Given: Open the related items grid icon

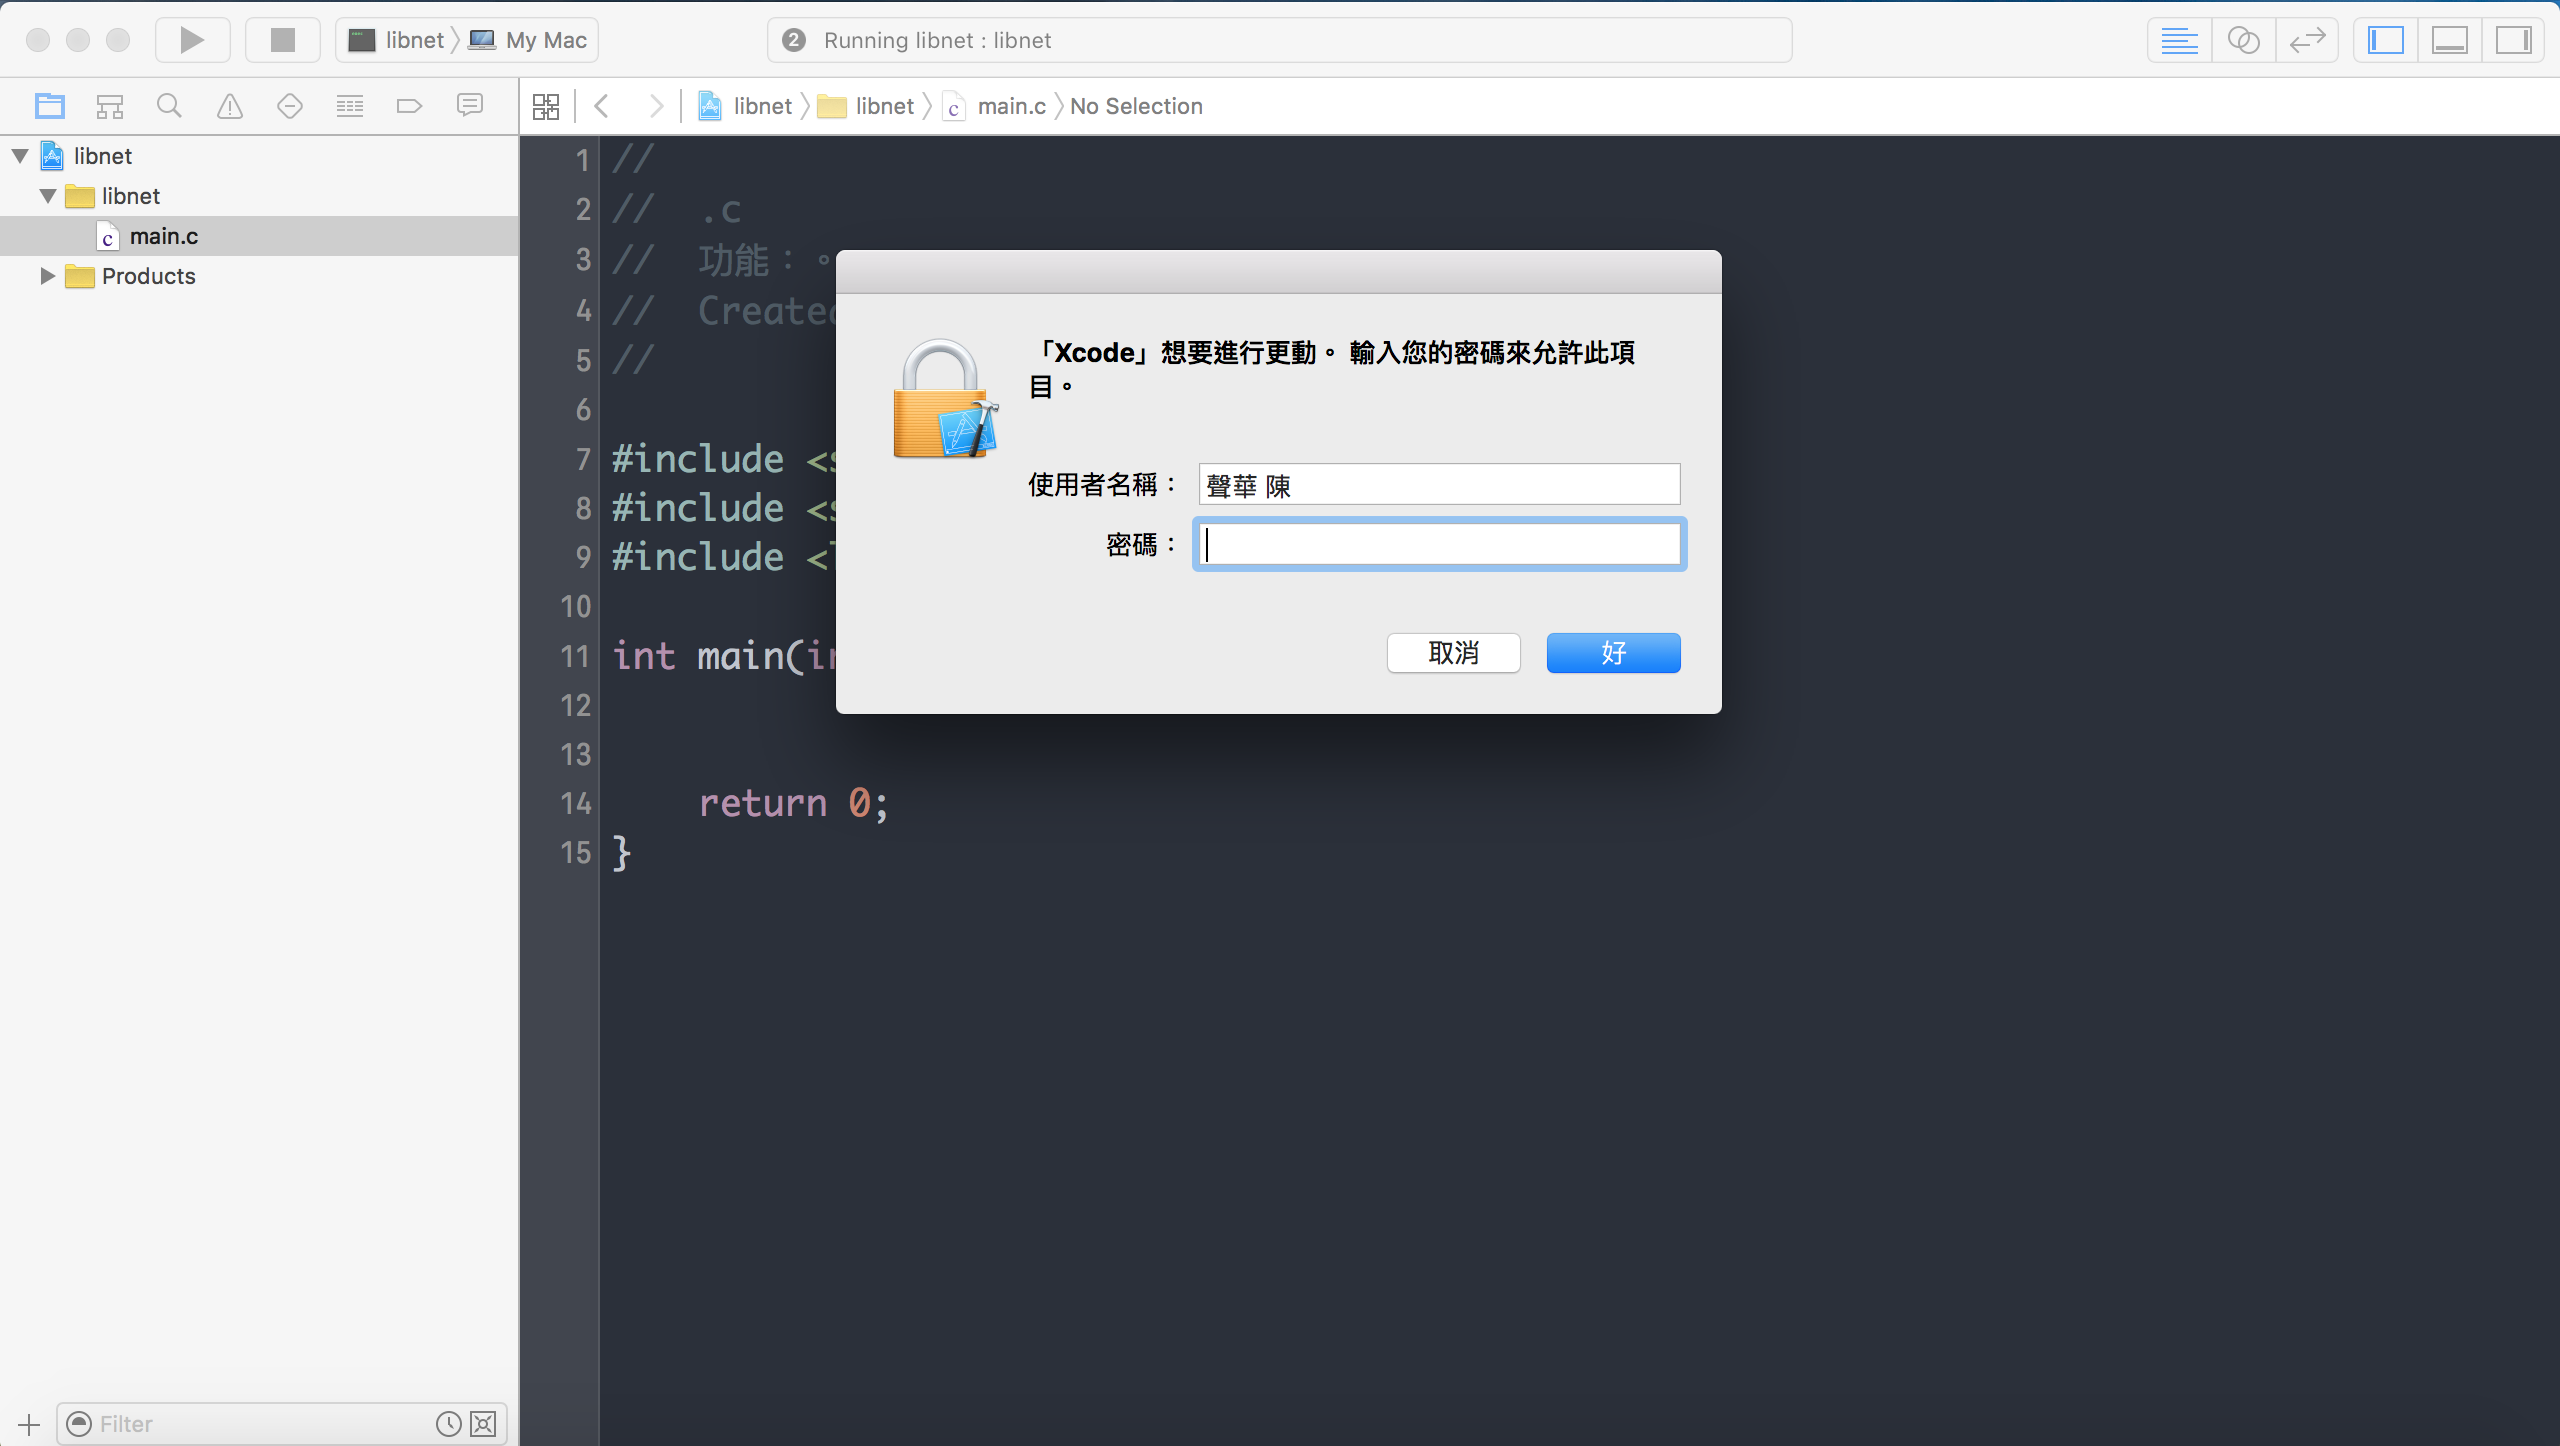Looking at the screenshot, I should (546, 106).
